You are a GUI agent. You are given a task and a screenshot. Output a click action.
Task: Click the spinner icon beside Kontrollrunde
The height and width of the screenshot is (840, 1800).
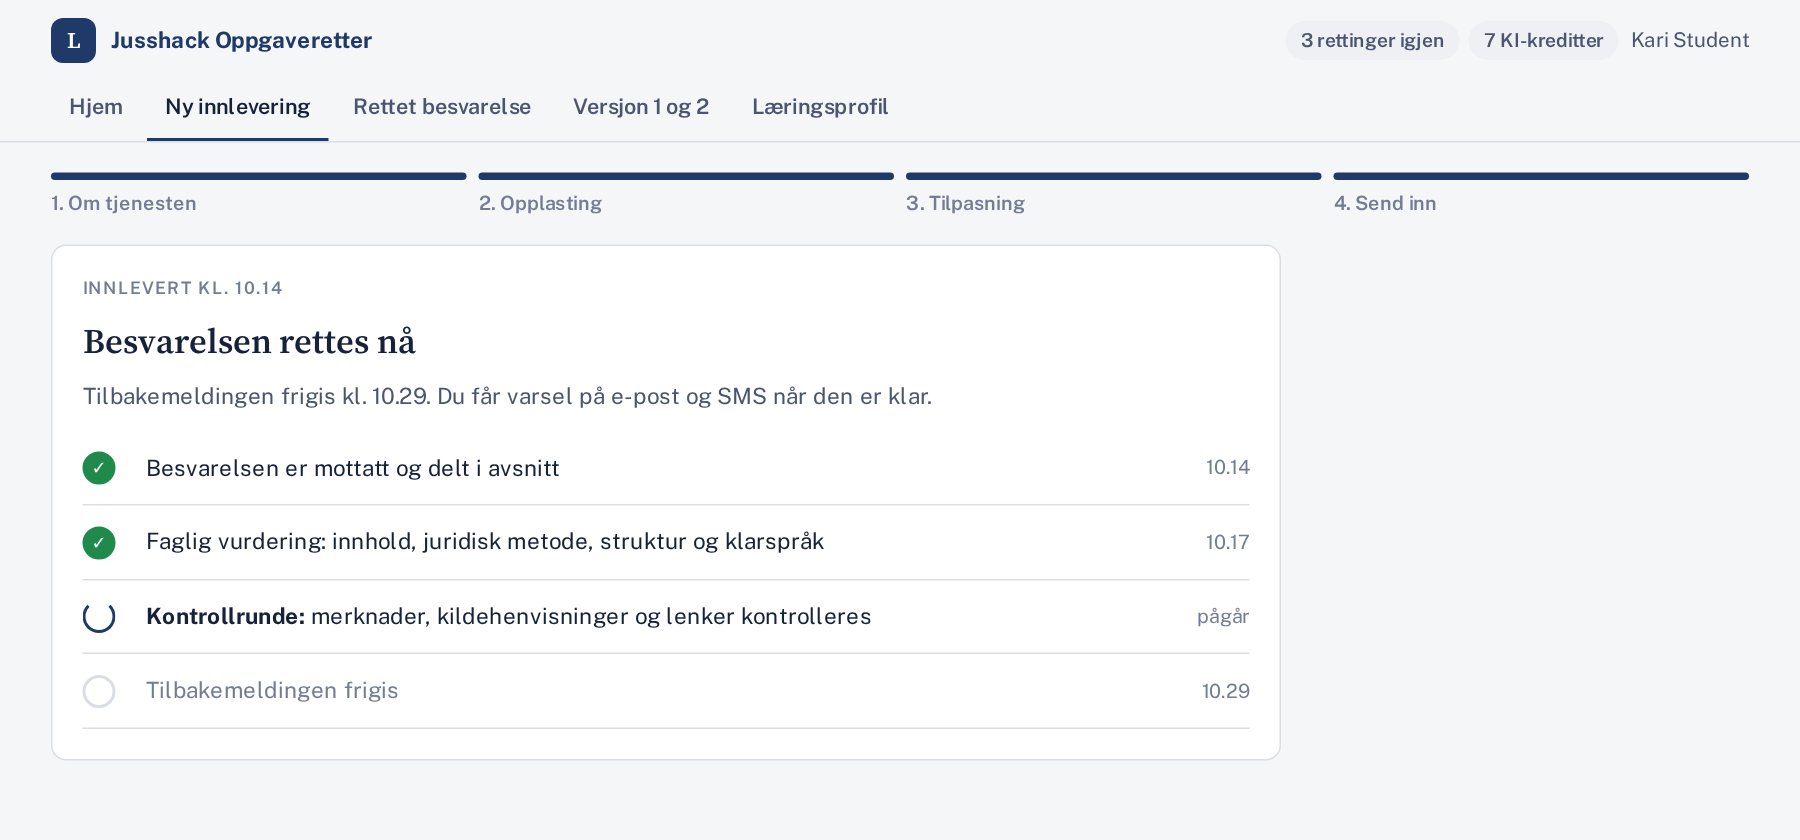pos(99,617)
